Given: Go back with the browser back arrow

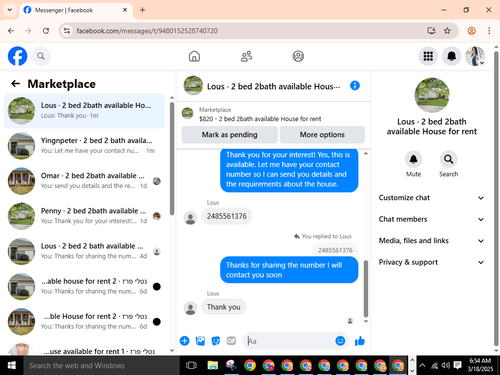Looking at the screenshot, I should [x=11, y=31].
